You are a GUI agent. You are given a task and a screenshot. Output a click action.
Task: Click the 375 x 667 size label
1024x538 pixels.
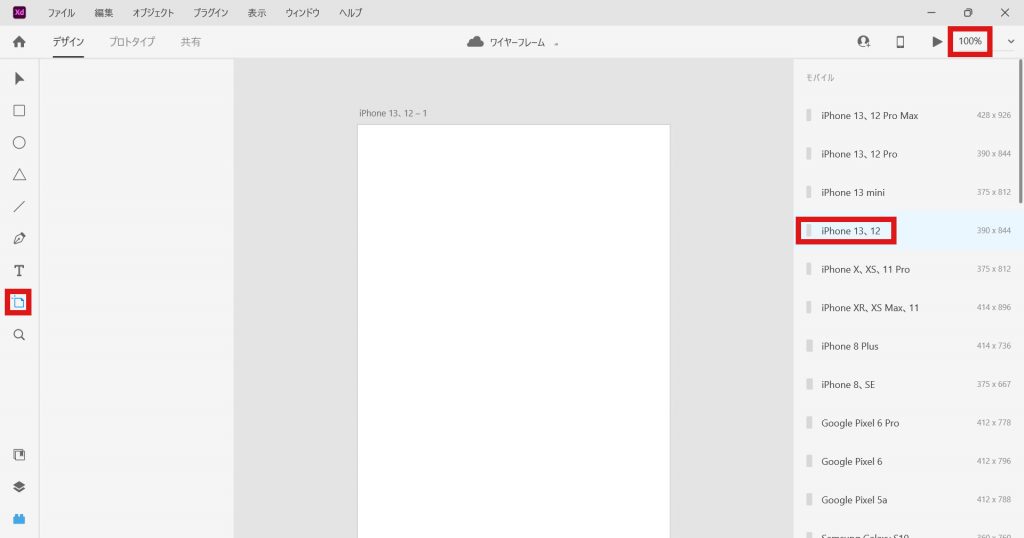(x=993, y=384)
